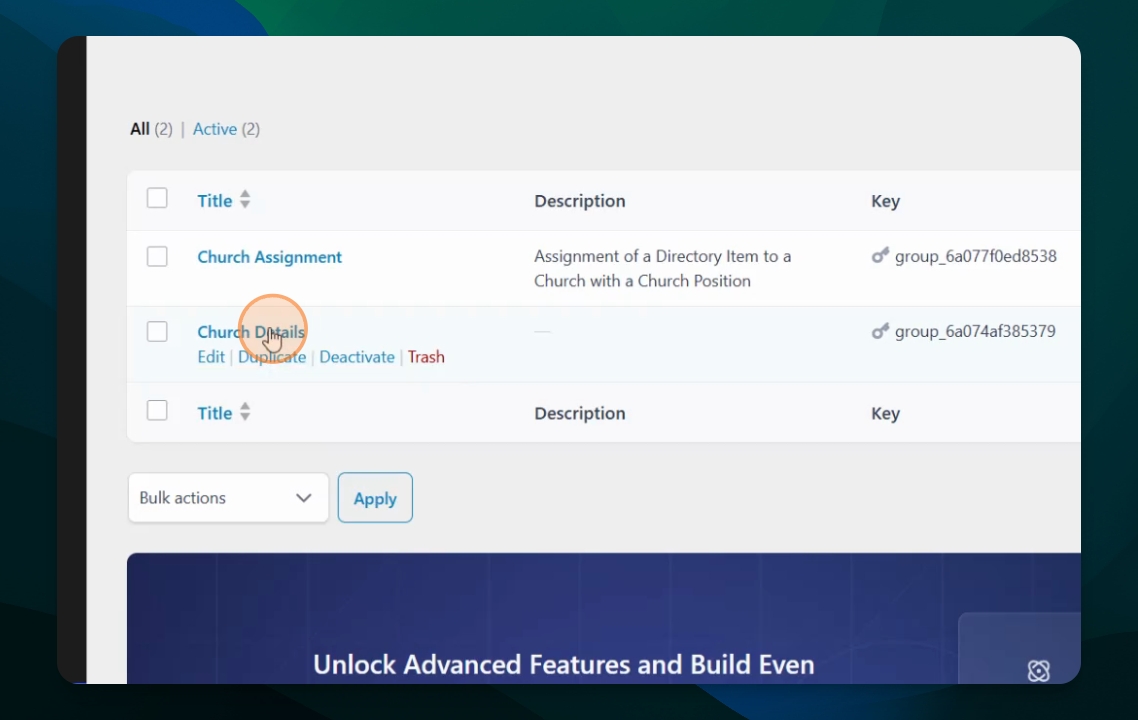Edit the Church Details group
The height and width of the screenshot is (720, 1138).
pos(211,357)
